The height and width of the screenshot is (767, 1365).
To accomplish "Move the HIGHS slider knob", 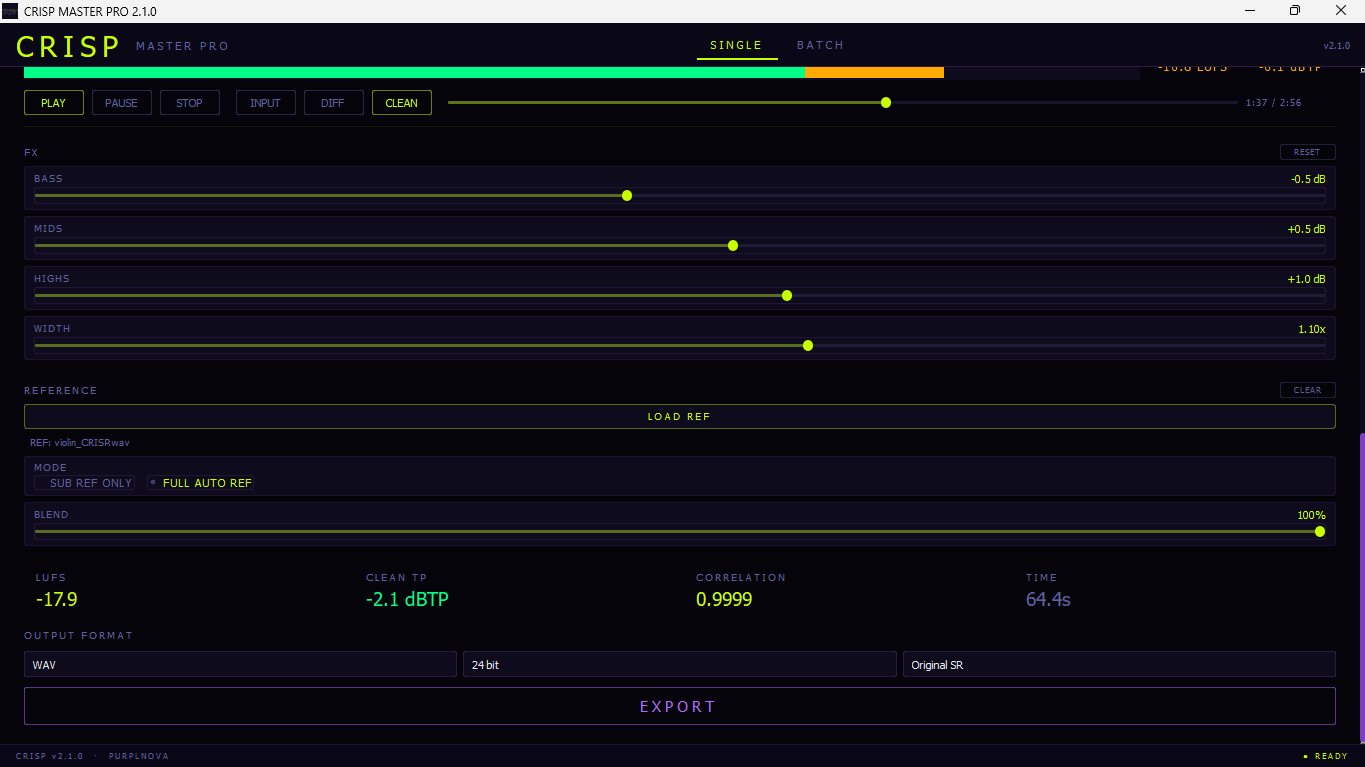I will (786, 295).
